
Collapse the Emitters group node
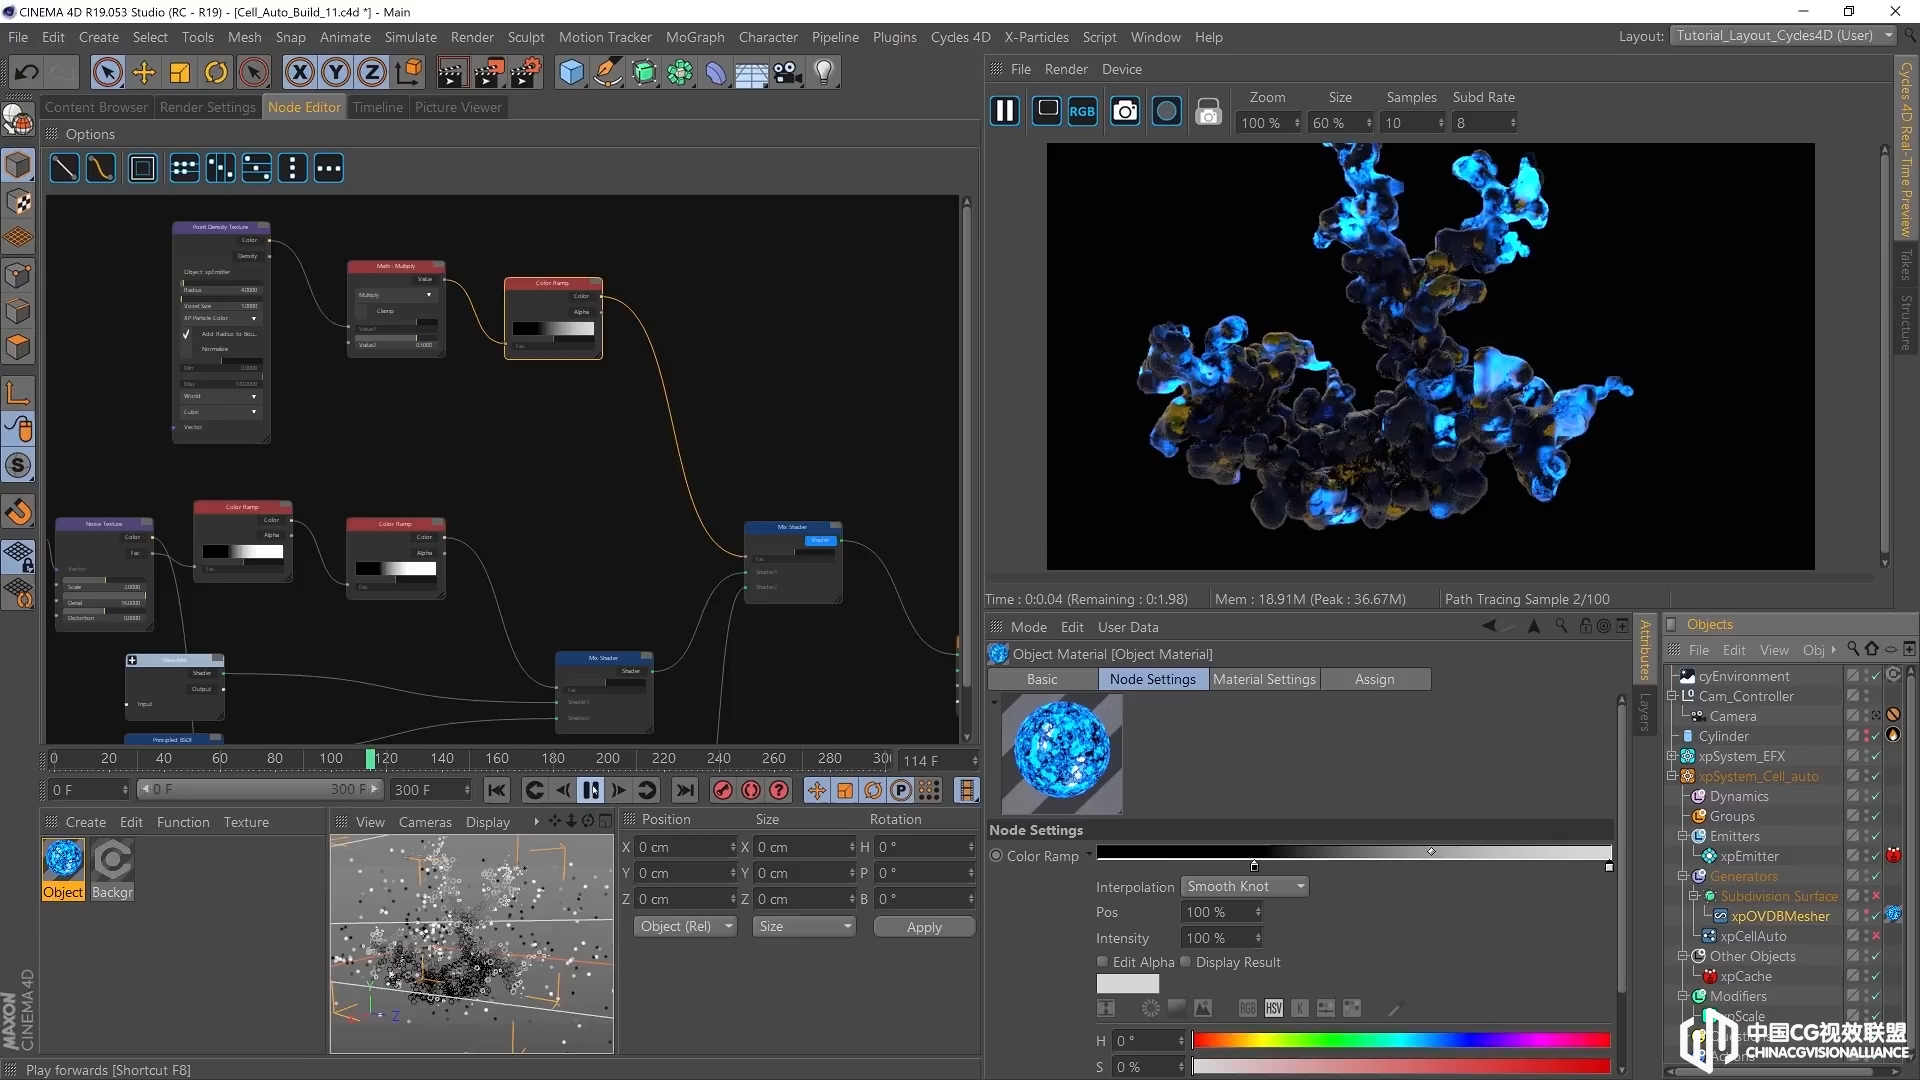click(1682, 836)
